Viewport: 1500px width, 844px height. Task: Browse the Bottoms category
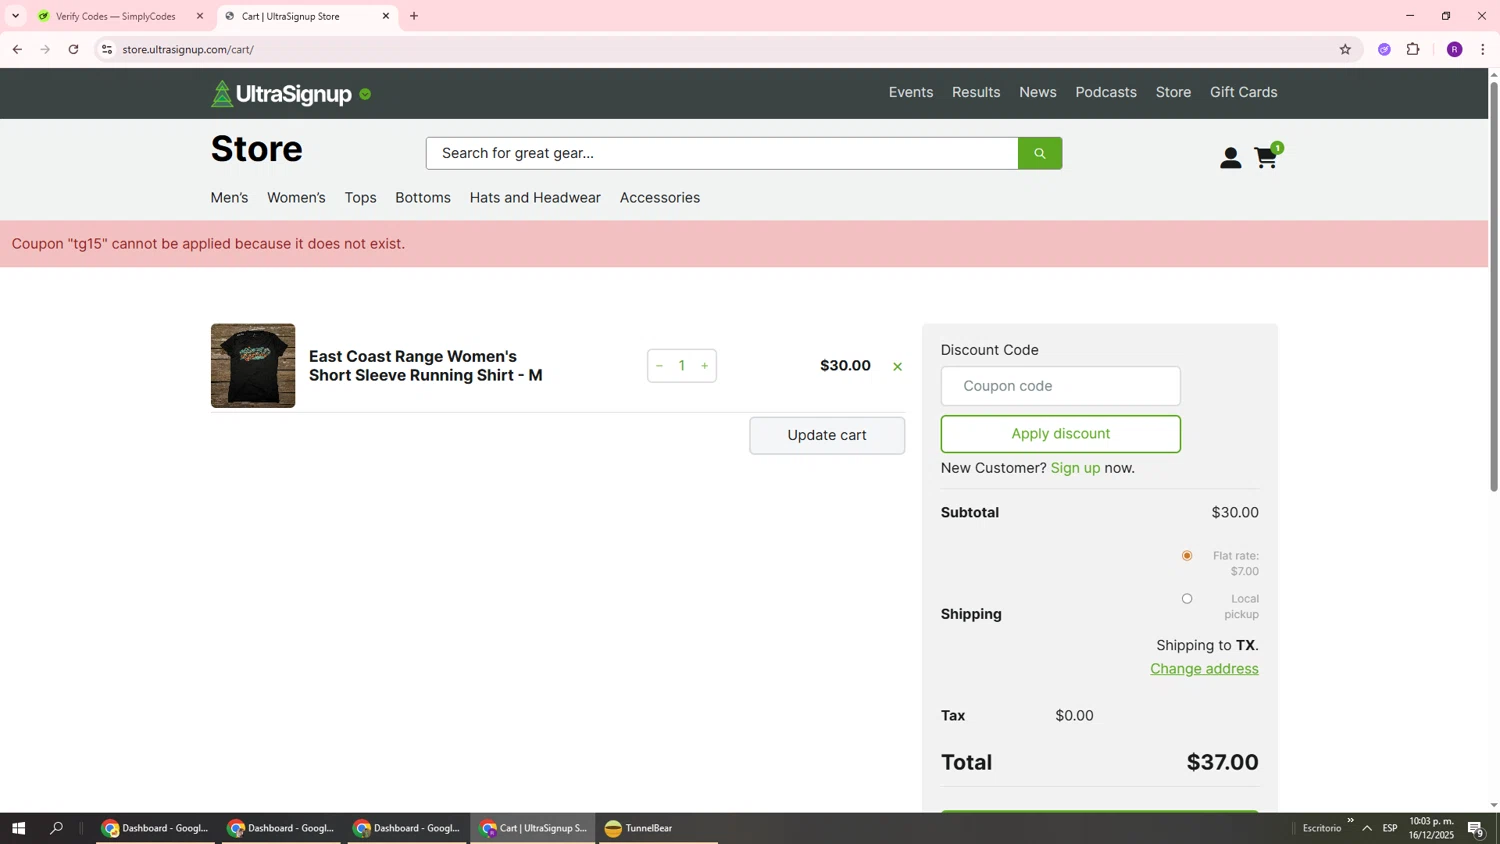pos(423,198)
